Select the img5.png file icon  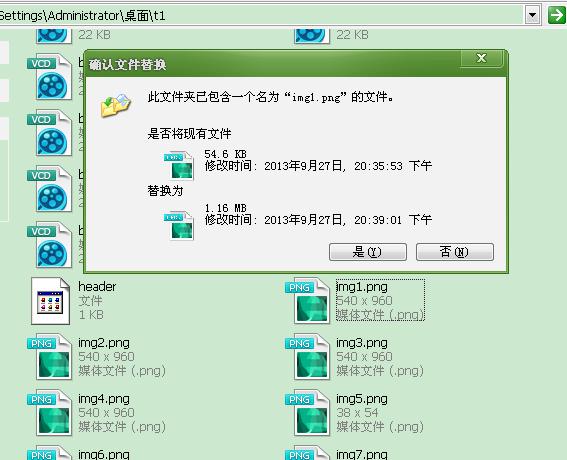pos(308,413)
